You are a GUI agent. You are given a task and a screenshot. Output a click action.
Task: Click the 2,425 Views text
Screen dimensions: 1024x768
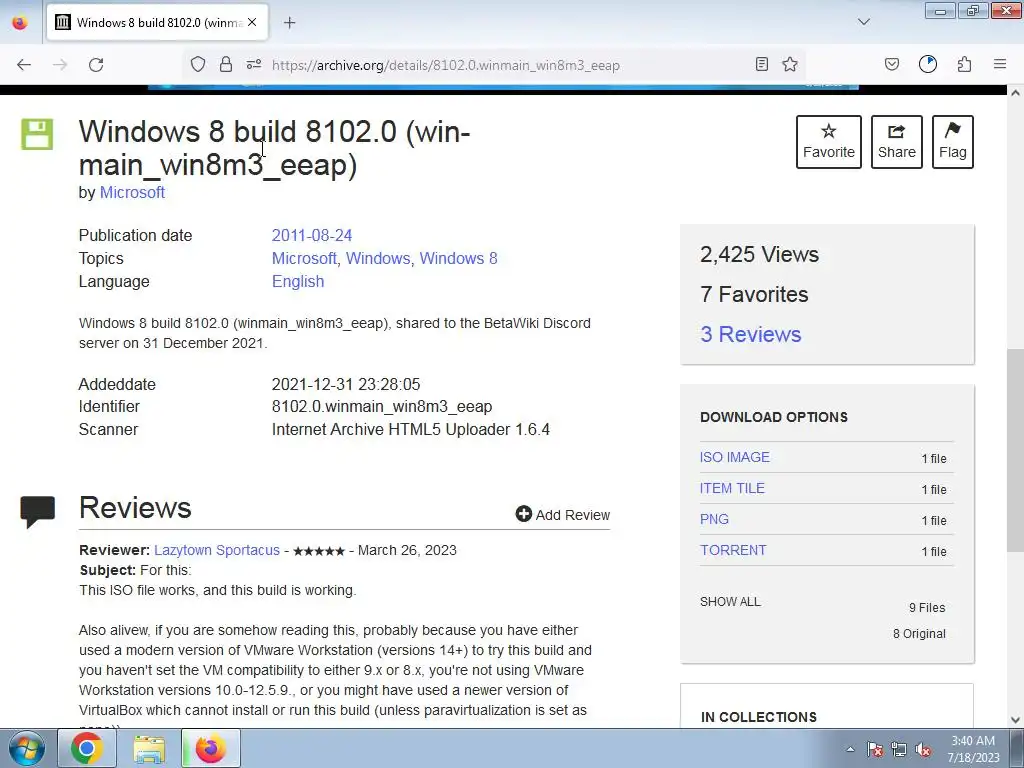tap(759, 254)
